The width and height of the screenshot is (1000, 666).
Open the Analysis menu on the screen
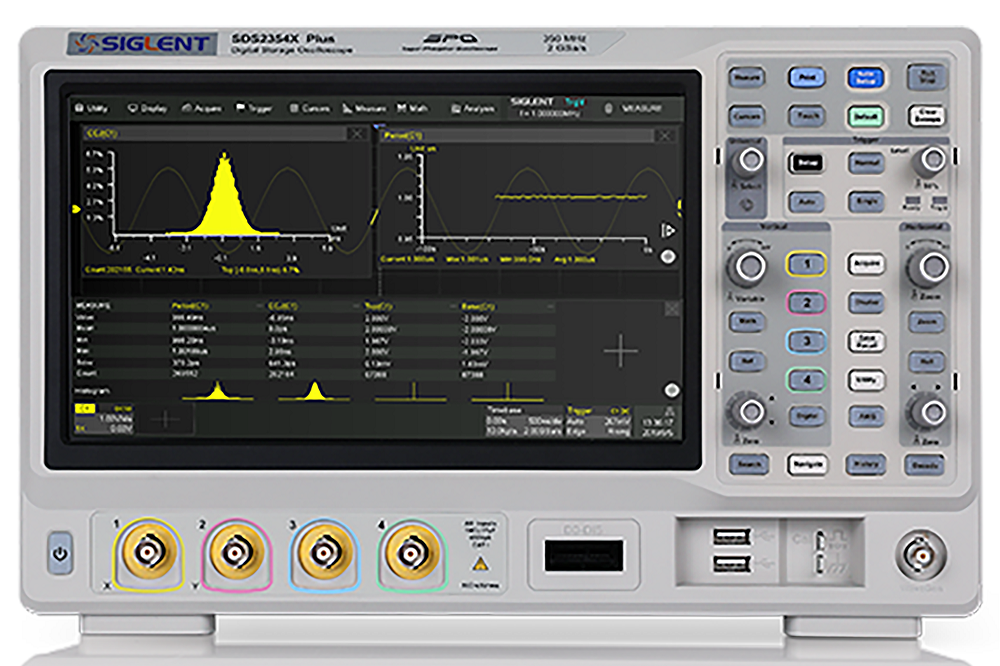(x=473, y=109)
